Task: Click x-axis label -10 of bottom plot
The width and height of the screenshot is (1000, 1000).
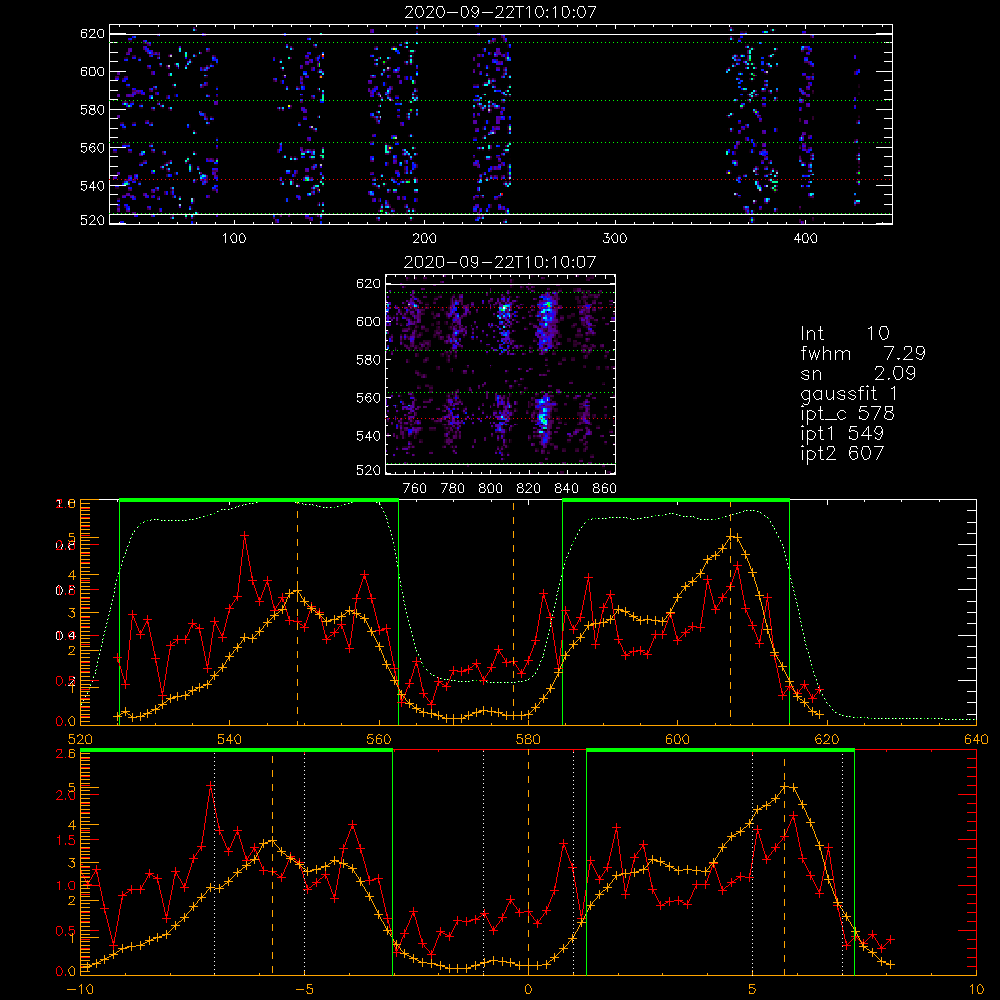Action: click(x=80, y=990)
